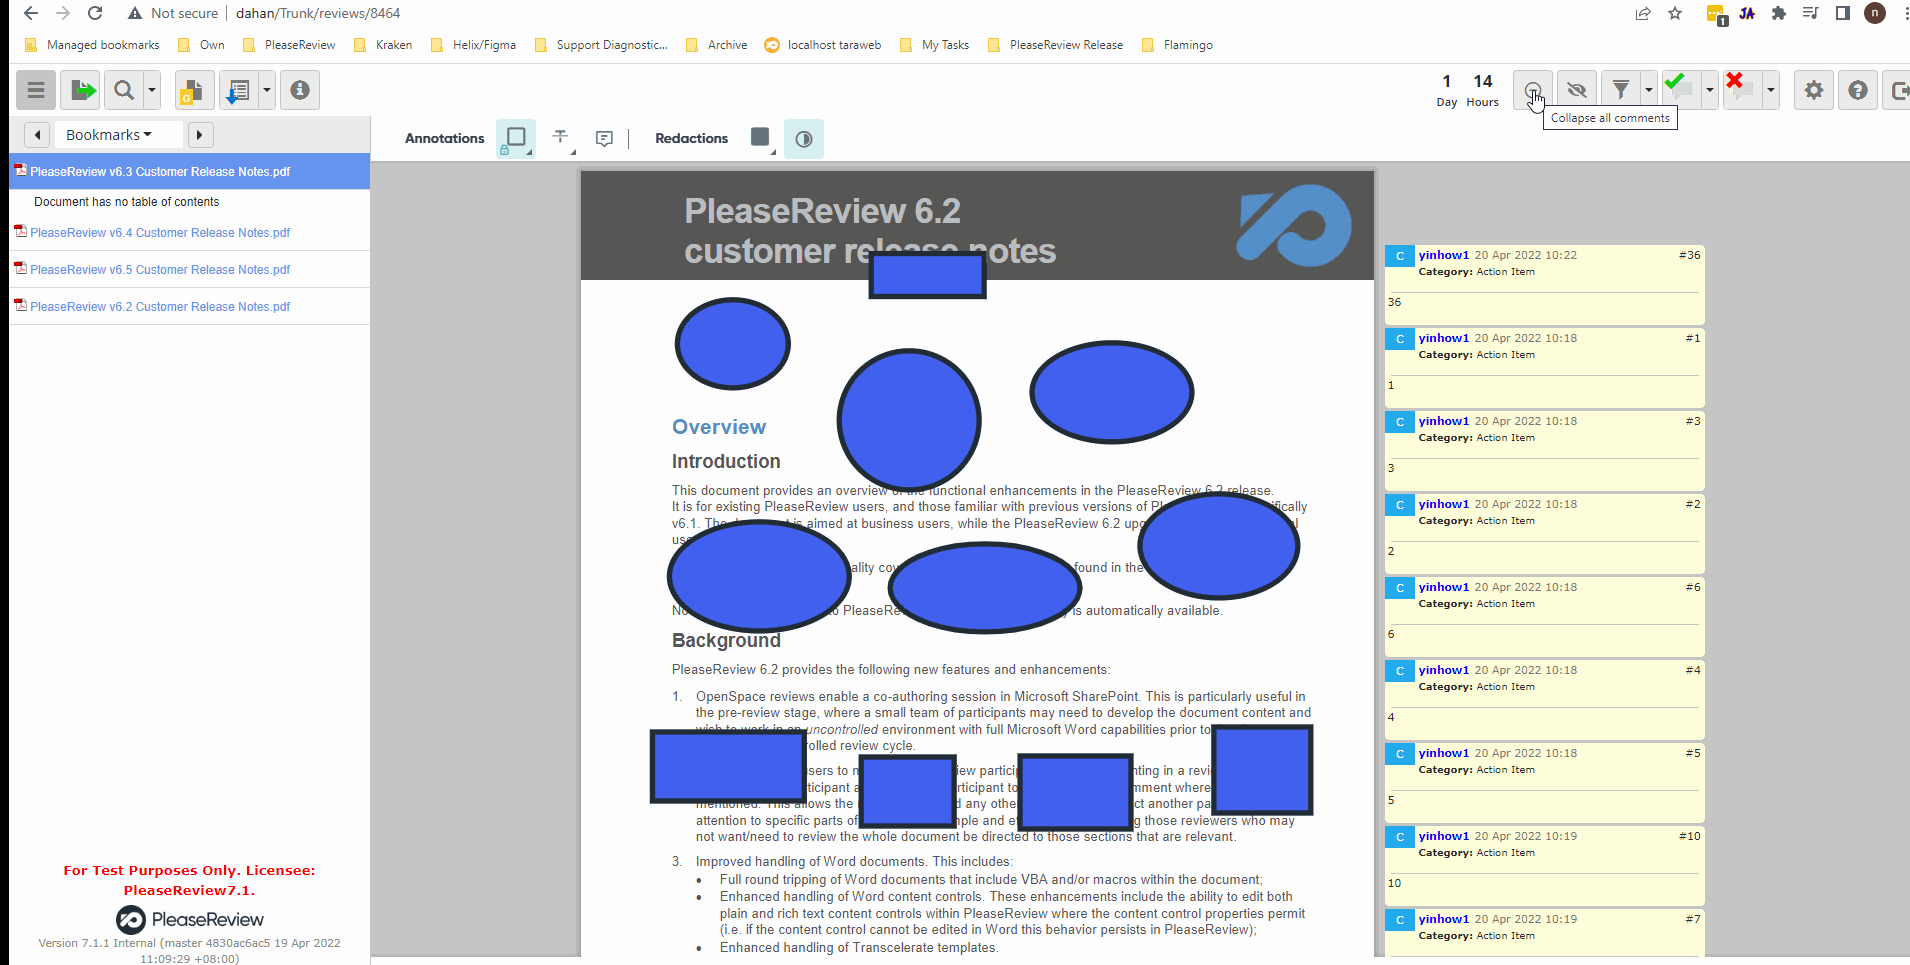Open the magnifier search tool
This screenshot has width=1910, height=965.
[x=123, y=90]
